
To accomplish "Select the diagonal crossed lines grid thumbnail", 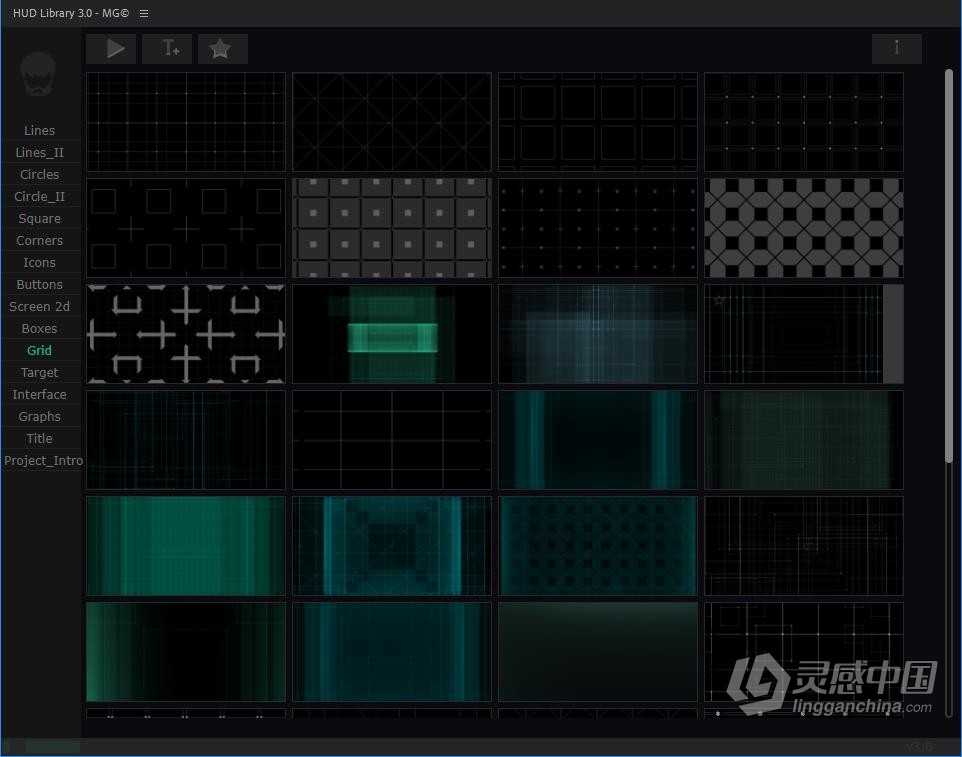I will point(392,122).
